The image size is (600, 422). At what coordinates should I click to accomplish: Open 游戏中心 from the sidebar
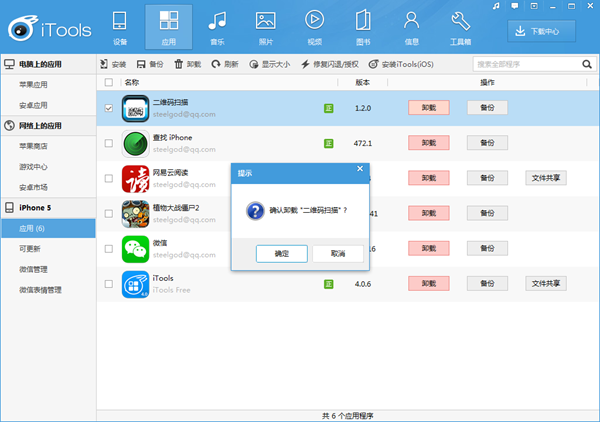pos(34,166)
